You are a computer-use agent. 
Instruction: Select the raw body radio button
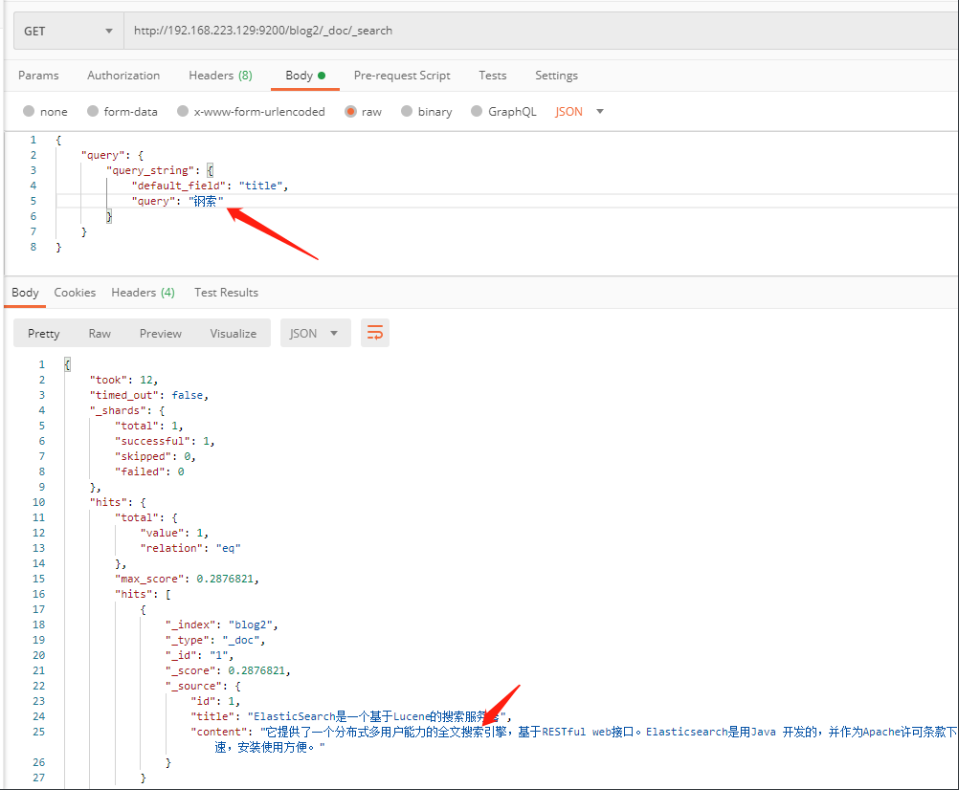350,111
